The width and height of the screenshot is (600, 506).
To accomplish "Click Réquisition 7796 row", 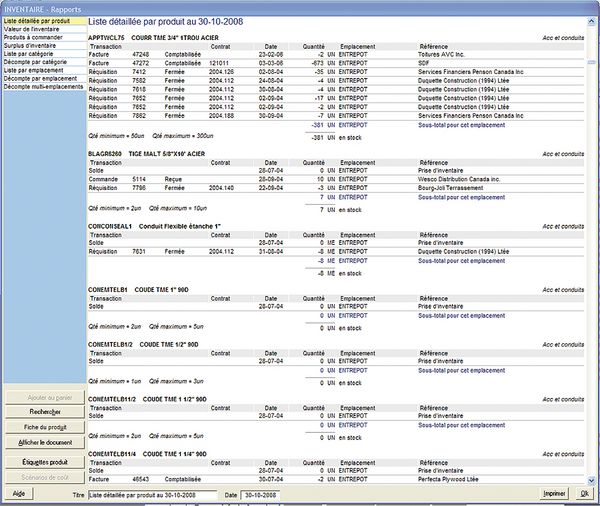I will (336, 188).
